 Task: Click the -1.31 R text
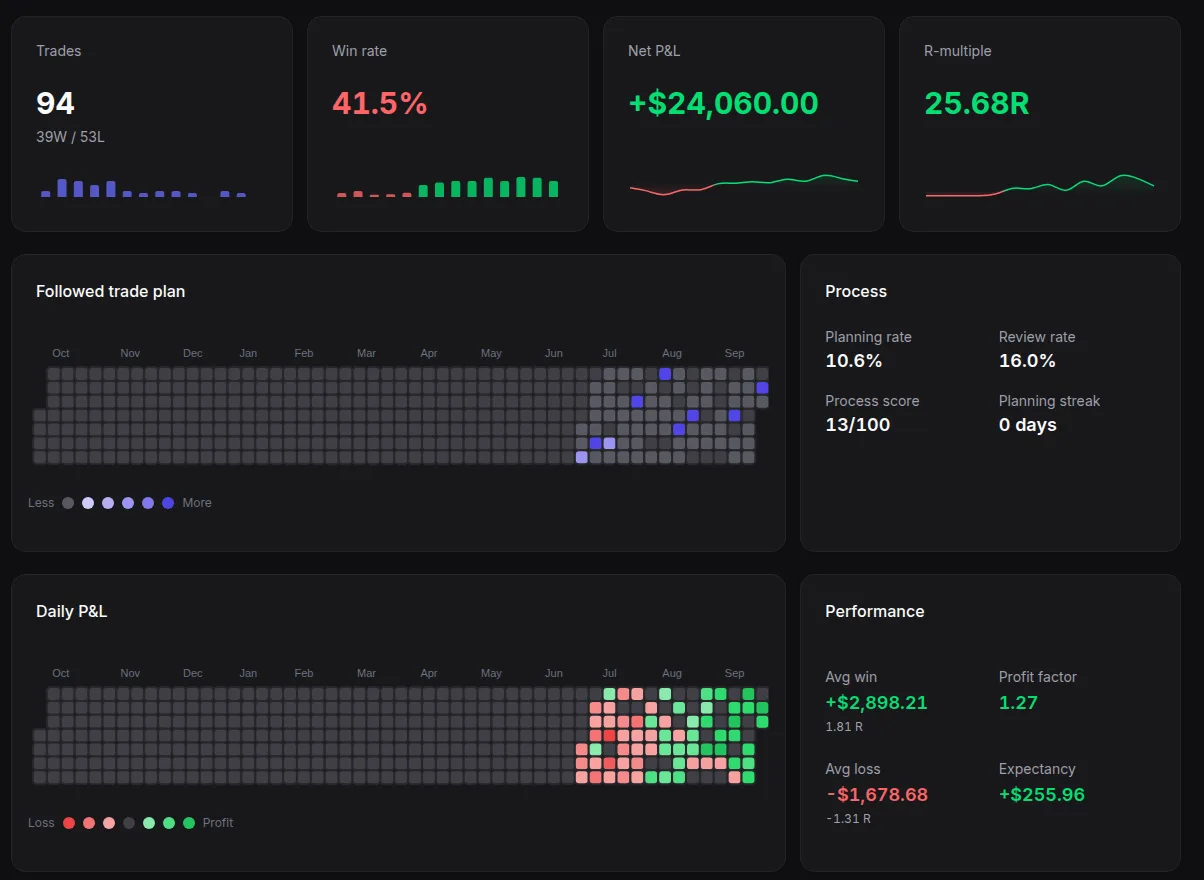point(848,819)
